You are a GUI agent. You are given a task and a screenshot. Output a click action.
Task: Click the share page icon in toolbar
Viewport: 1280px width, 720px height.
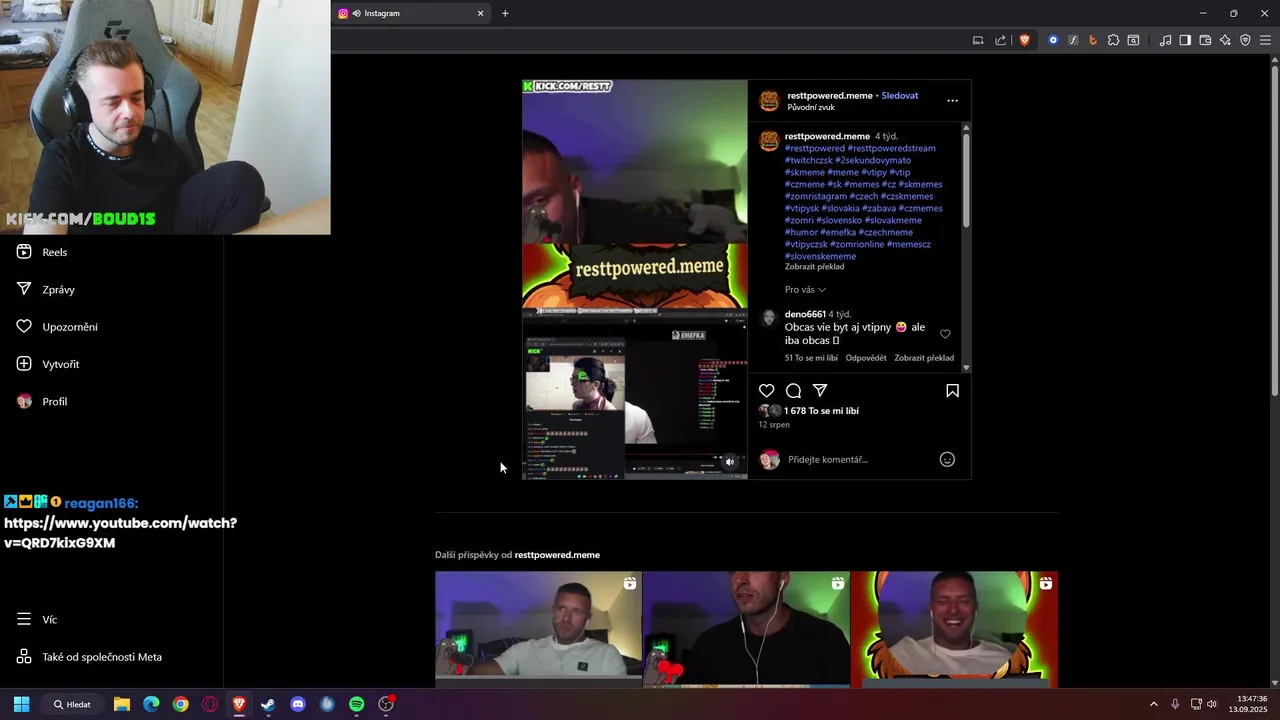[1001, 40]
